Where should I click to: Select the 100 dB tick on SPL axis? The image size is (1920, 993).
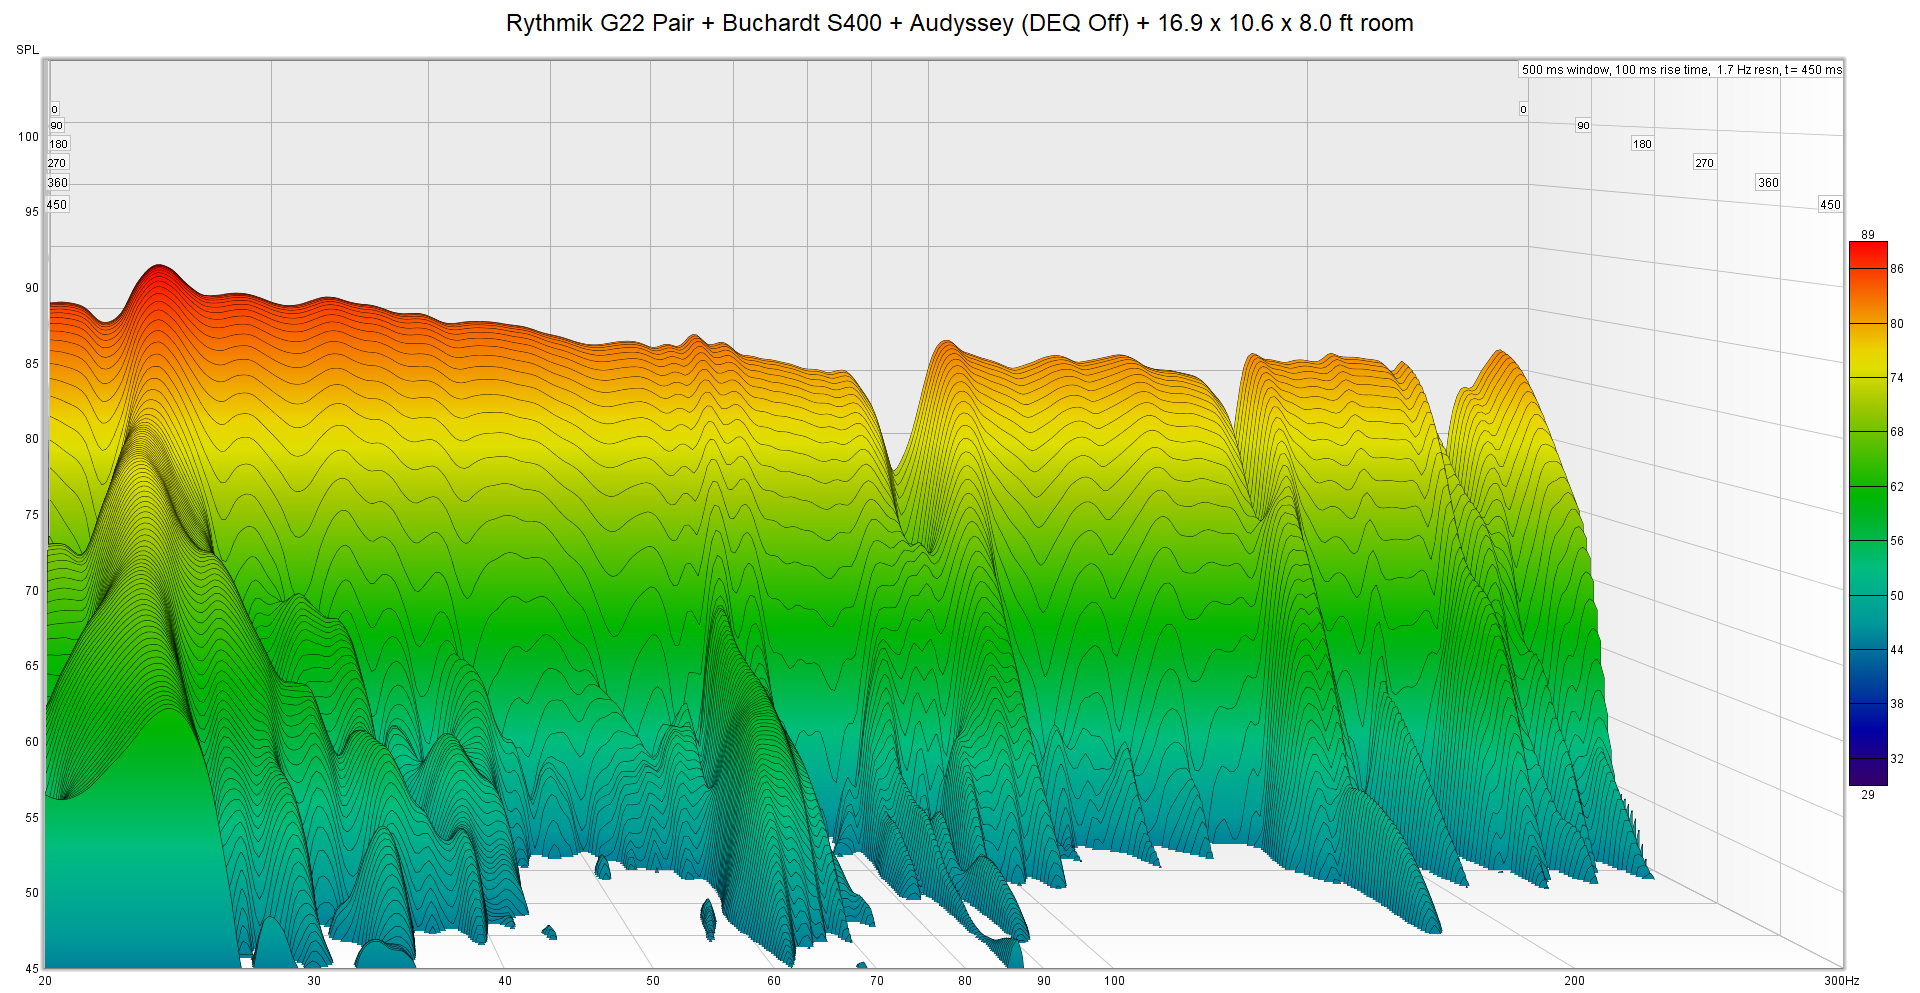coord(28,137)
